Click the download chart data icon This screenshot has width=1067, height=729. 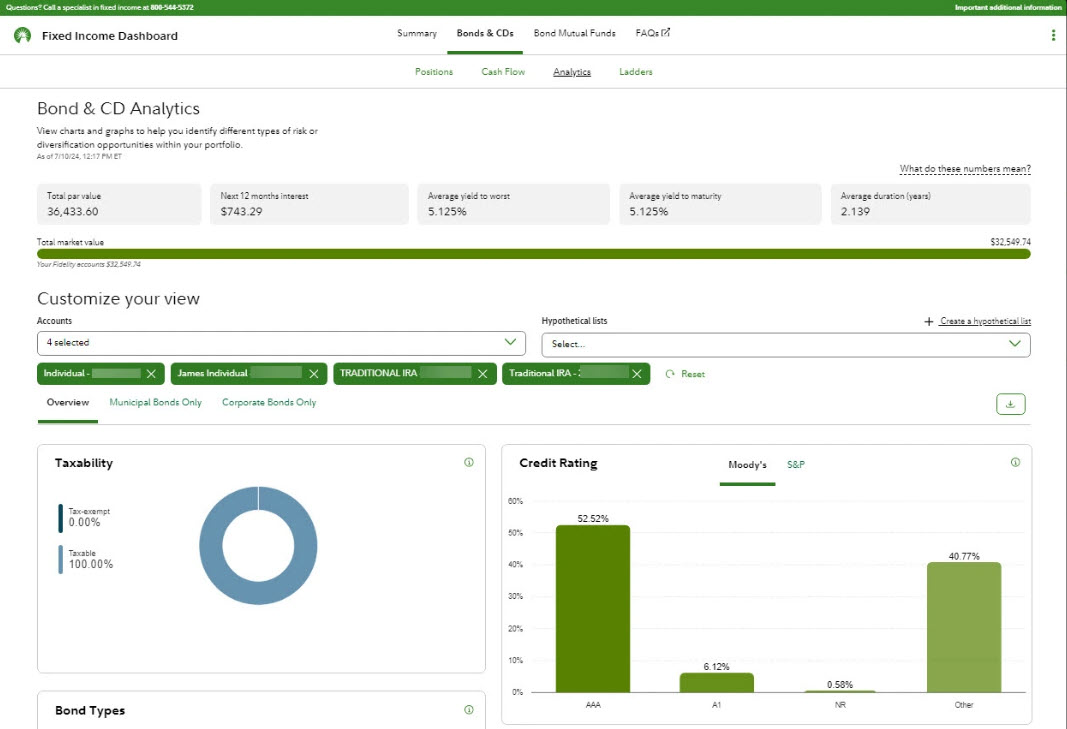[1010, 404]
